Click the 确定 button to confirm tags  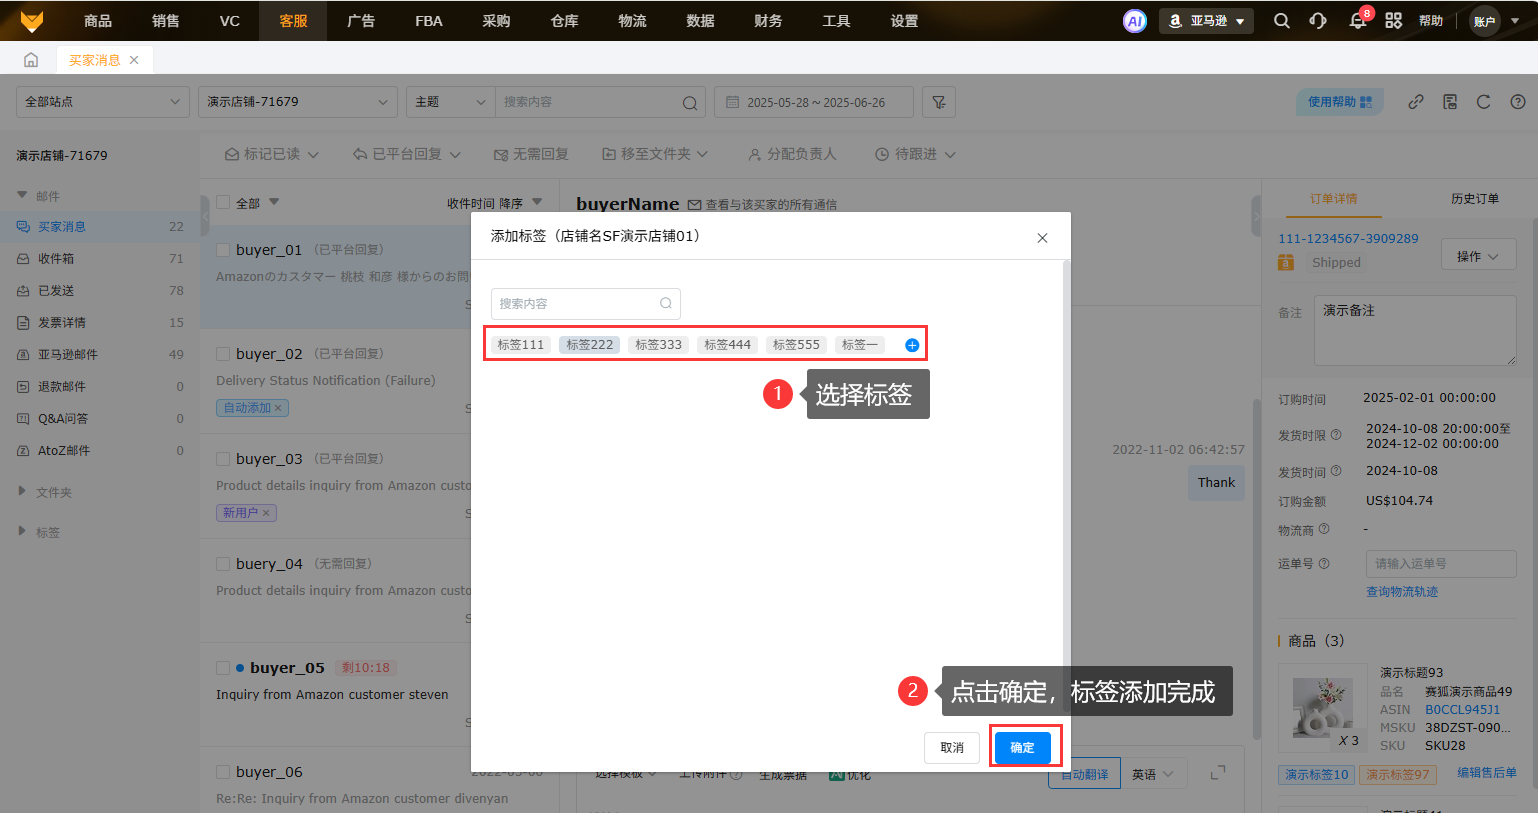1022,748
